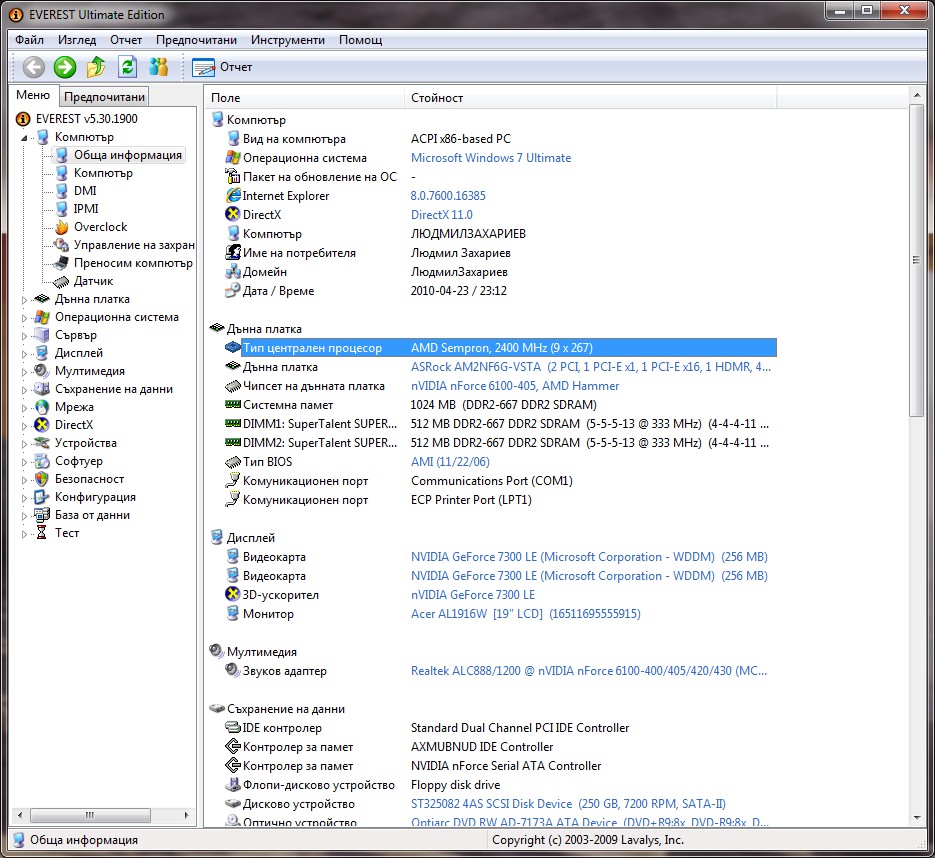Switch to the Предпочитани sidebar tab
935x858 pixels.
(x=104, y=97)
